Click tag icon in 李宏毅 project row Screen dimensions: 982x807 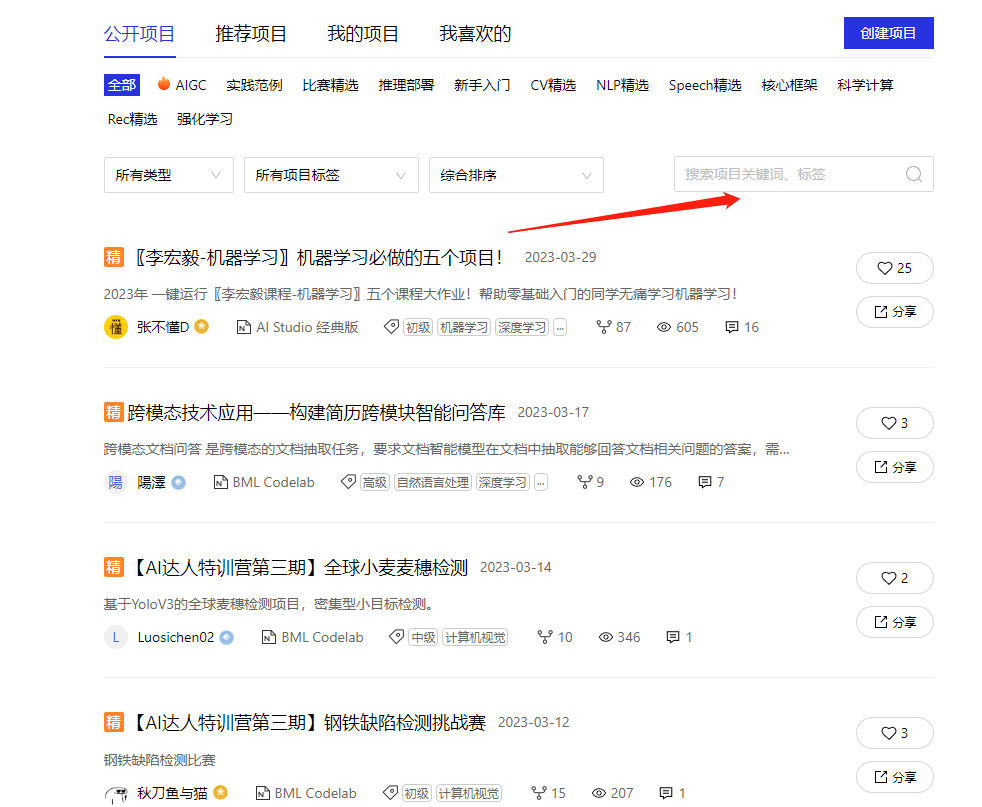391,327
